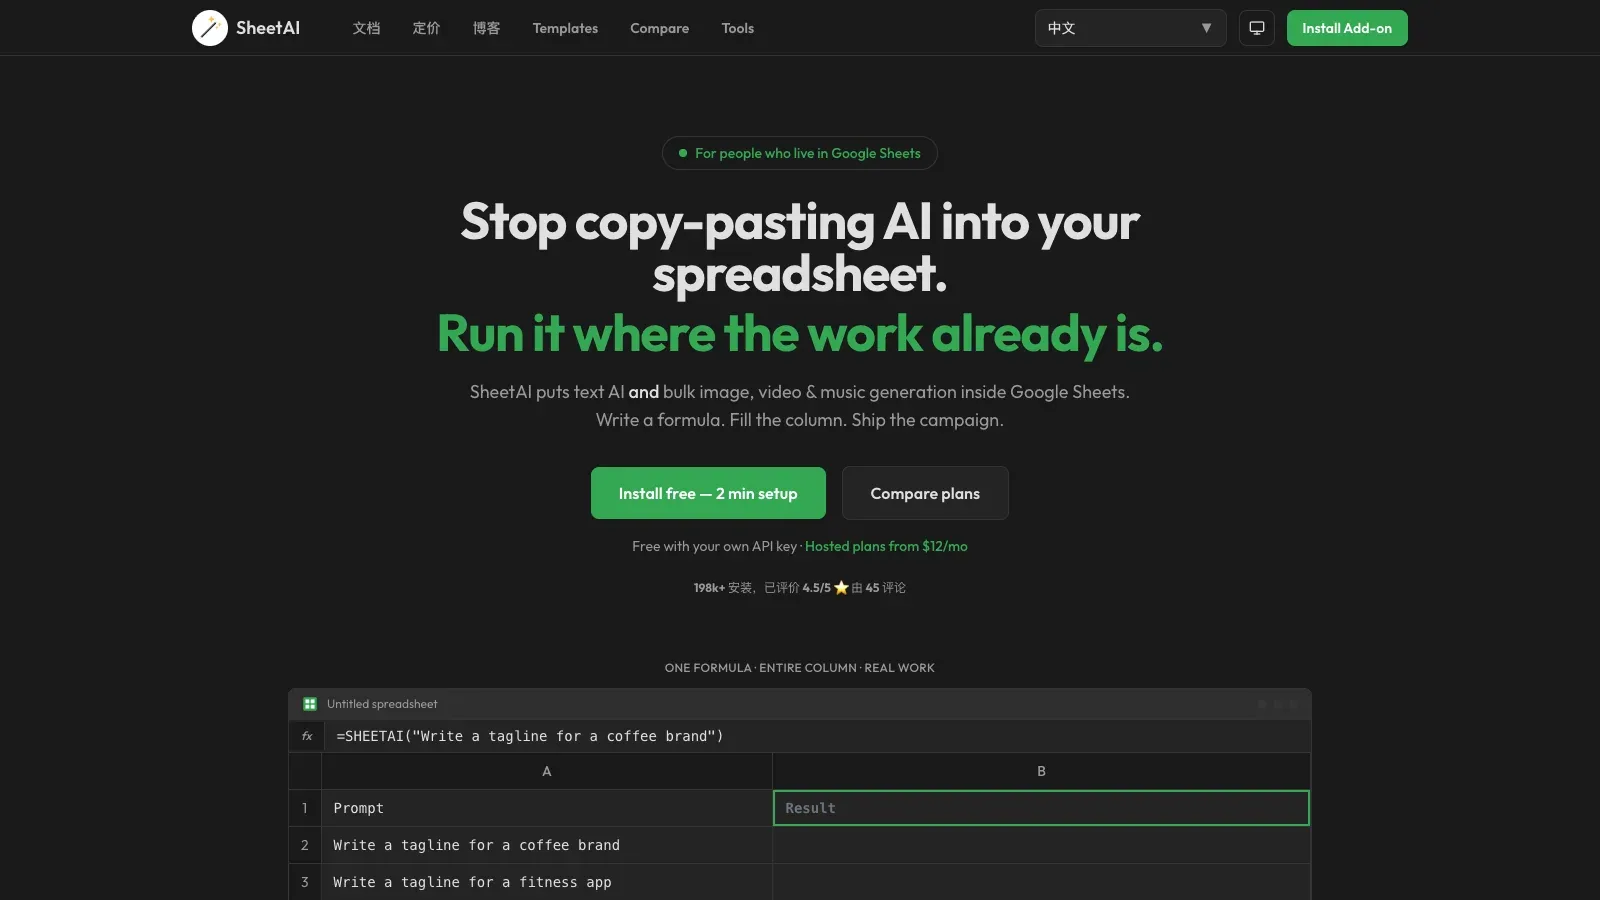
Task: Open the 定价 pricing page
Action: coord(427,28)
